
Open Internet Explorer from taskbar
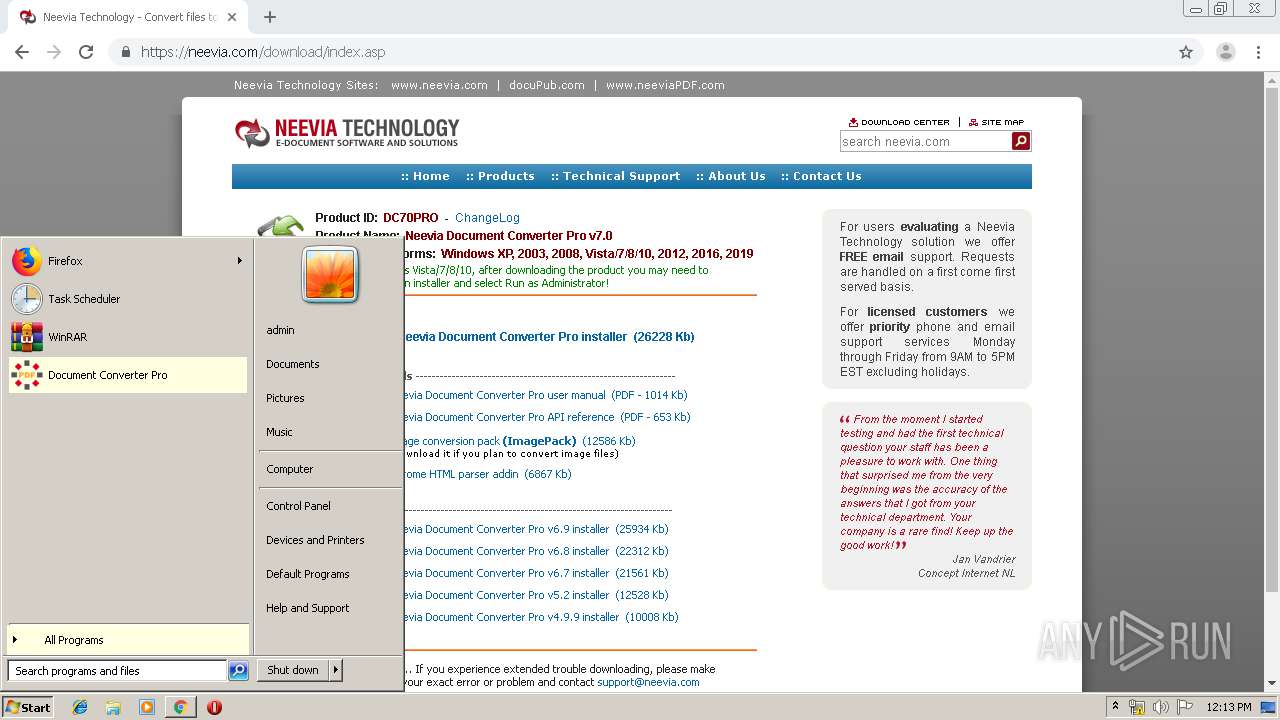(x=80, y=707)
